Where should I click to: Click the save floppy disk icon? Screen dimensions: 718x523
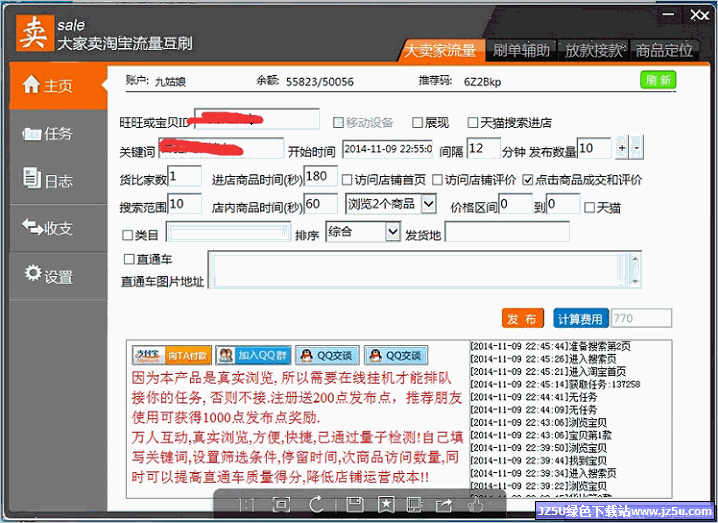pos(355,505)
